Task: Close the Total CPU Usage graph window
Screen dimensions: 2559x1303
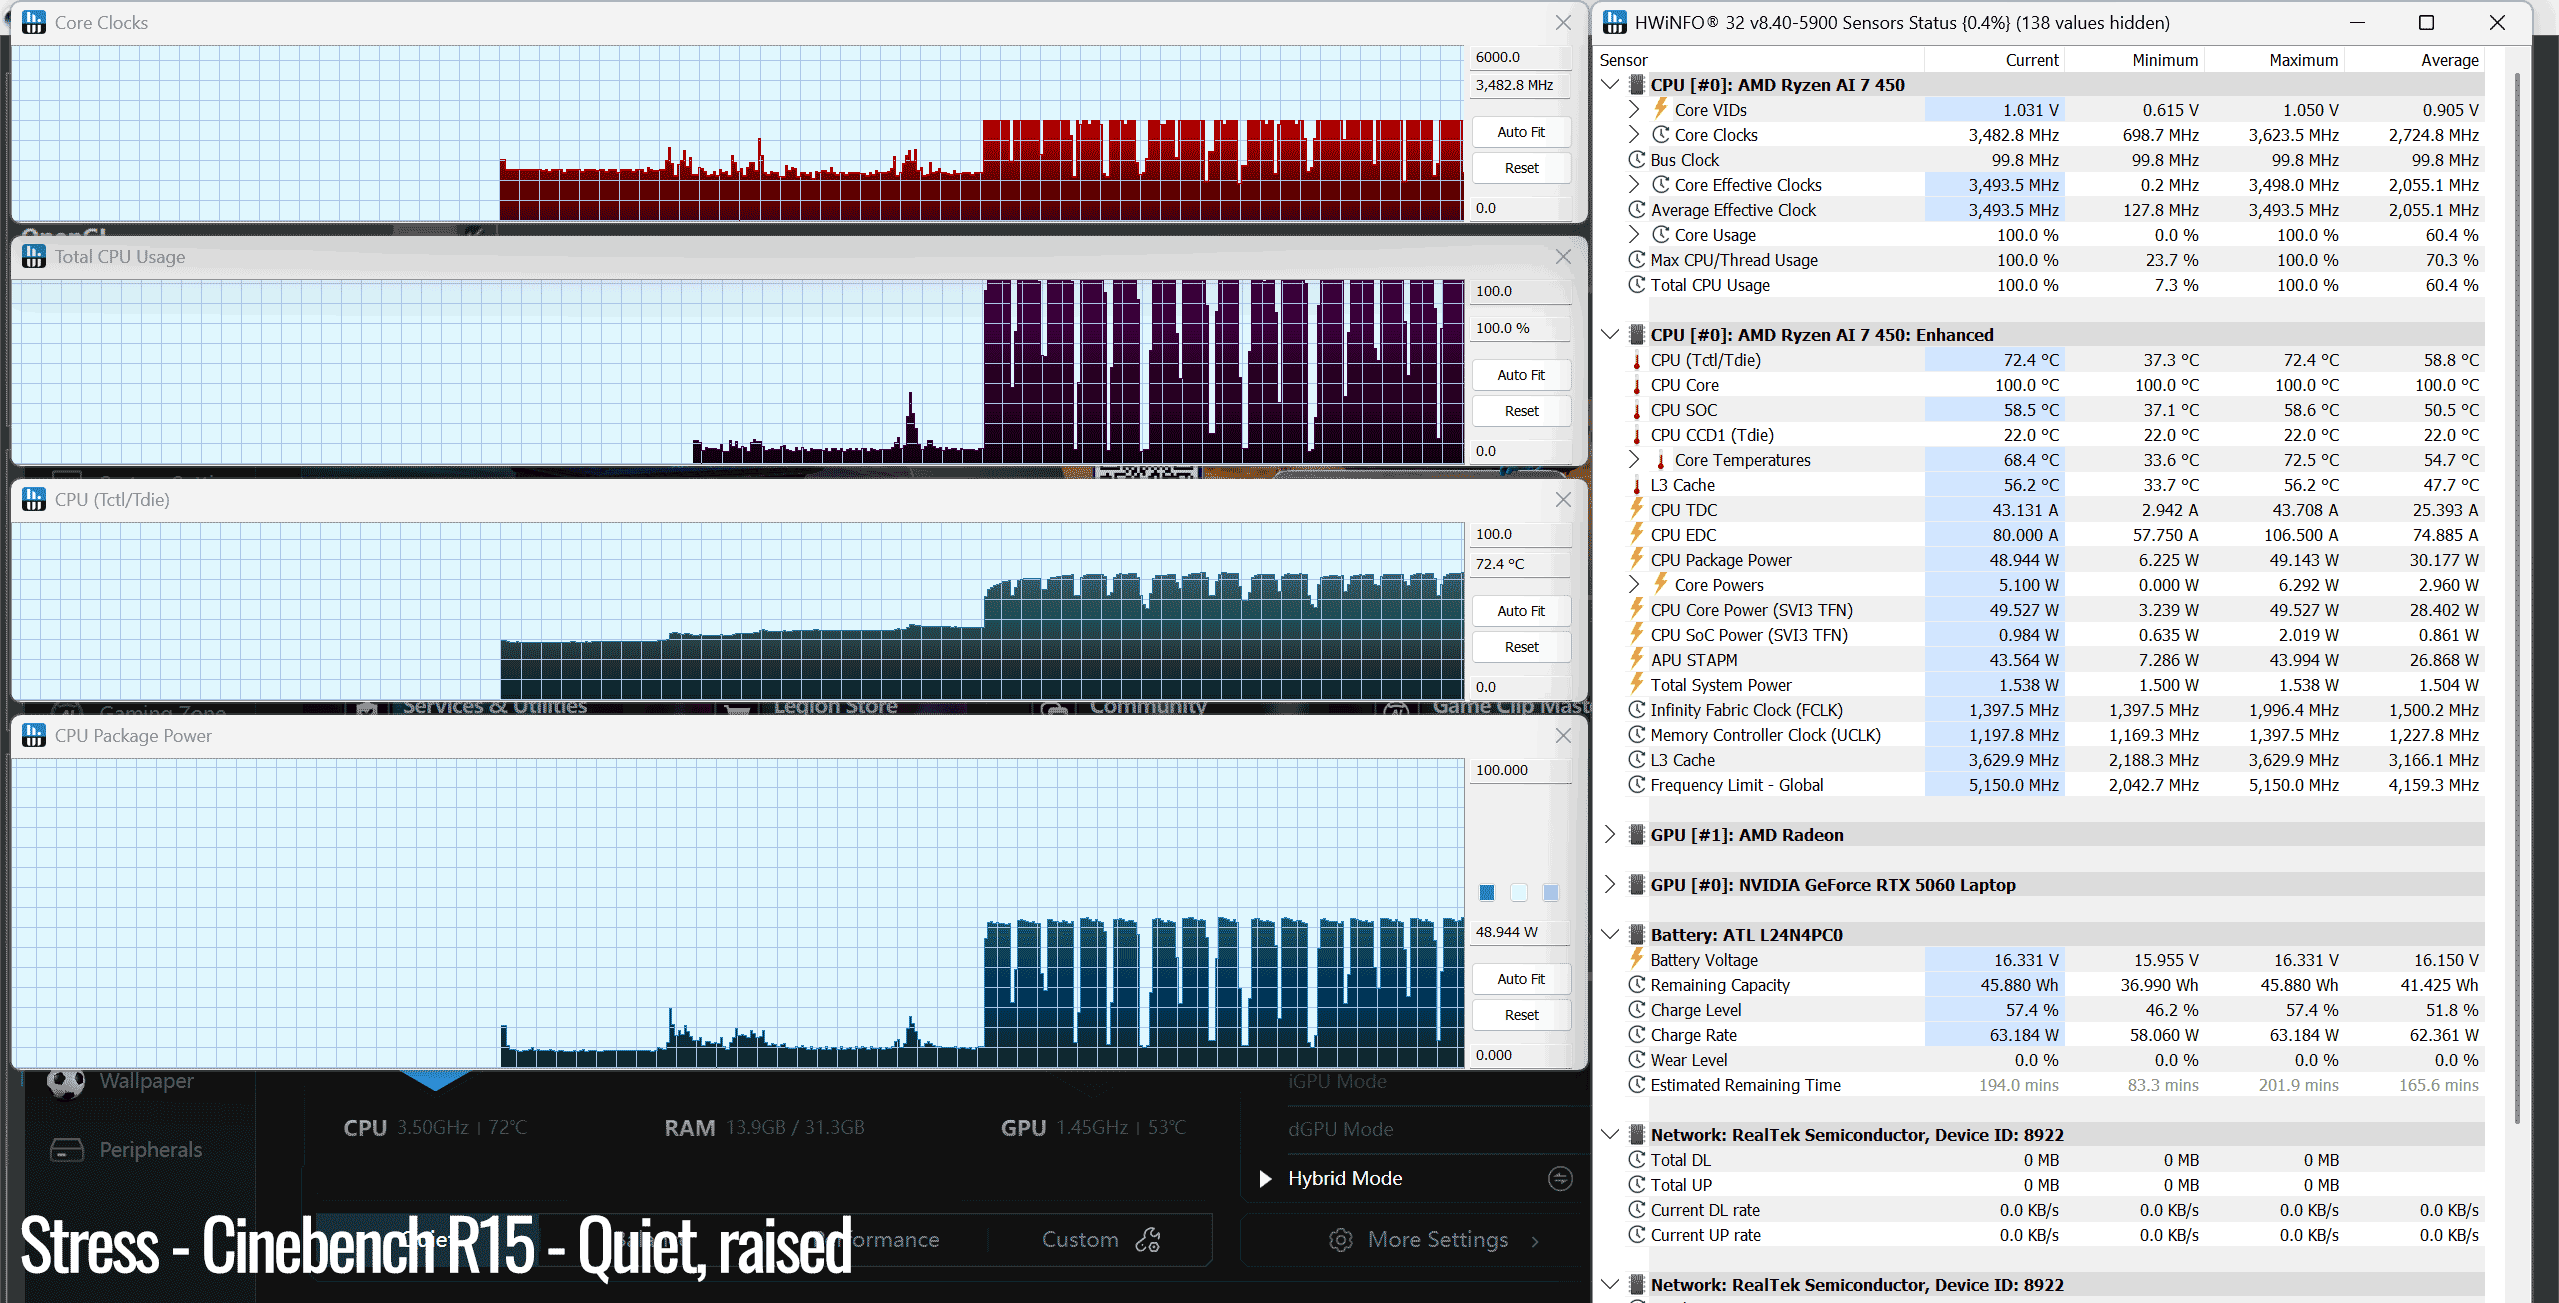Action: pyautogui.click(x=1563, y=257)
